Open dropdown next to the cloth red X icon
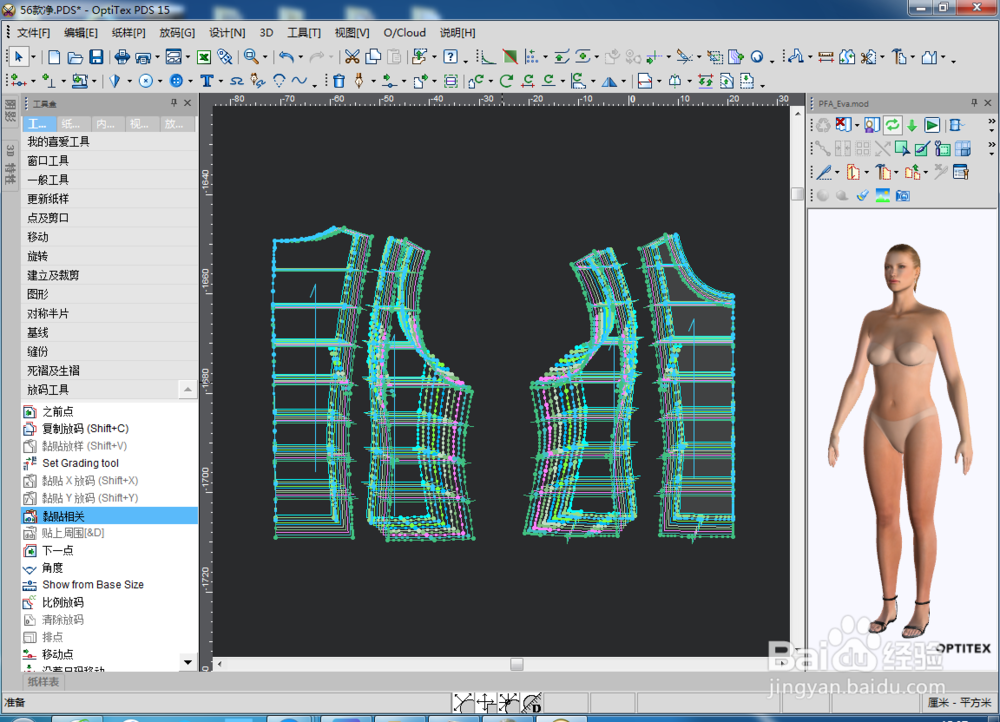Screen dimensions: 1000x722 (x=857, y=126)
